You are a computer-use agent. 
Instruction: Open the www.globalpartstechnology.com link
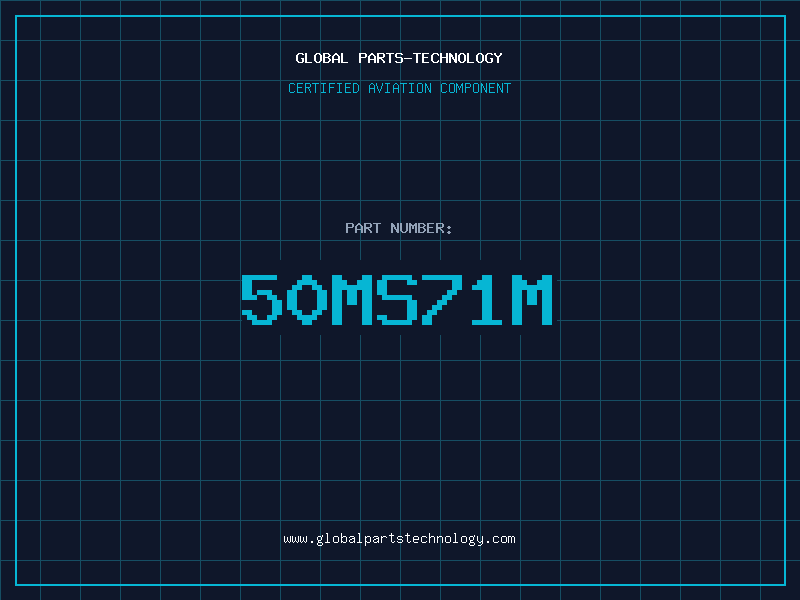pyautogui.click(x=399, y=539)
